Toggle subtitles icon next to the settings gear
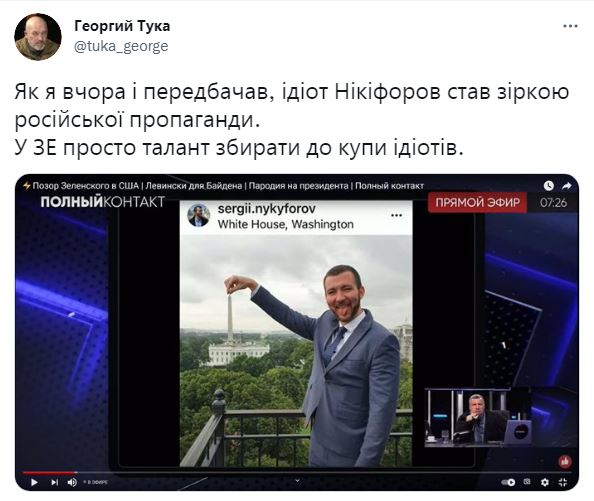Viewport: 594px width, 501px height. point(527,482)
